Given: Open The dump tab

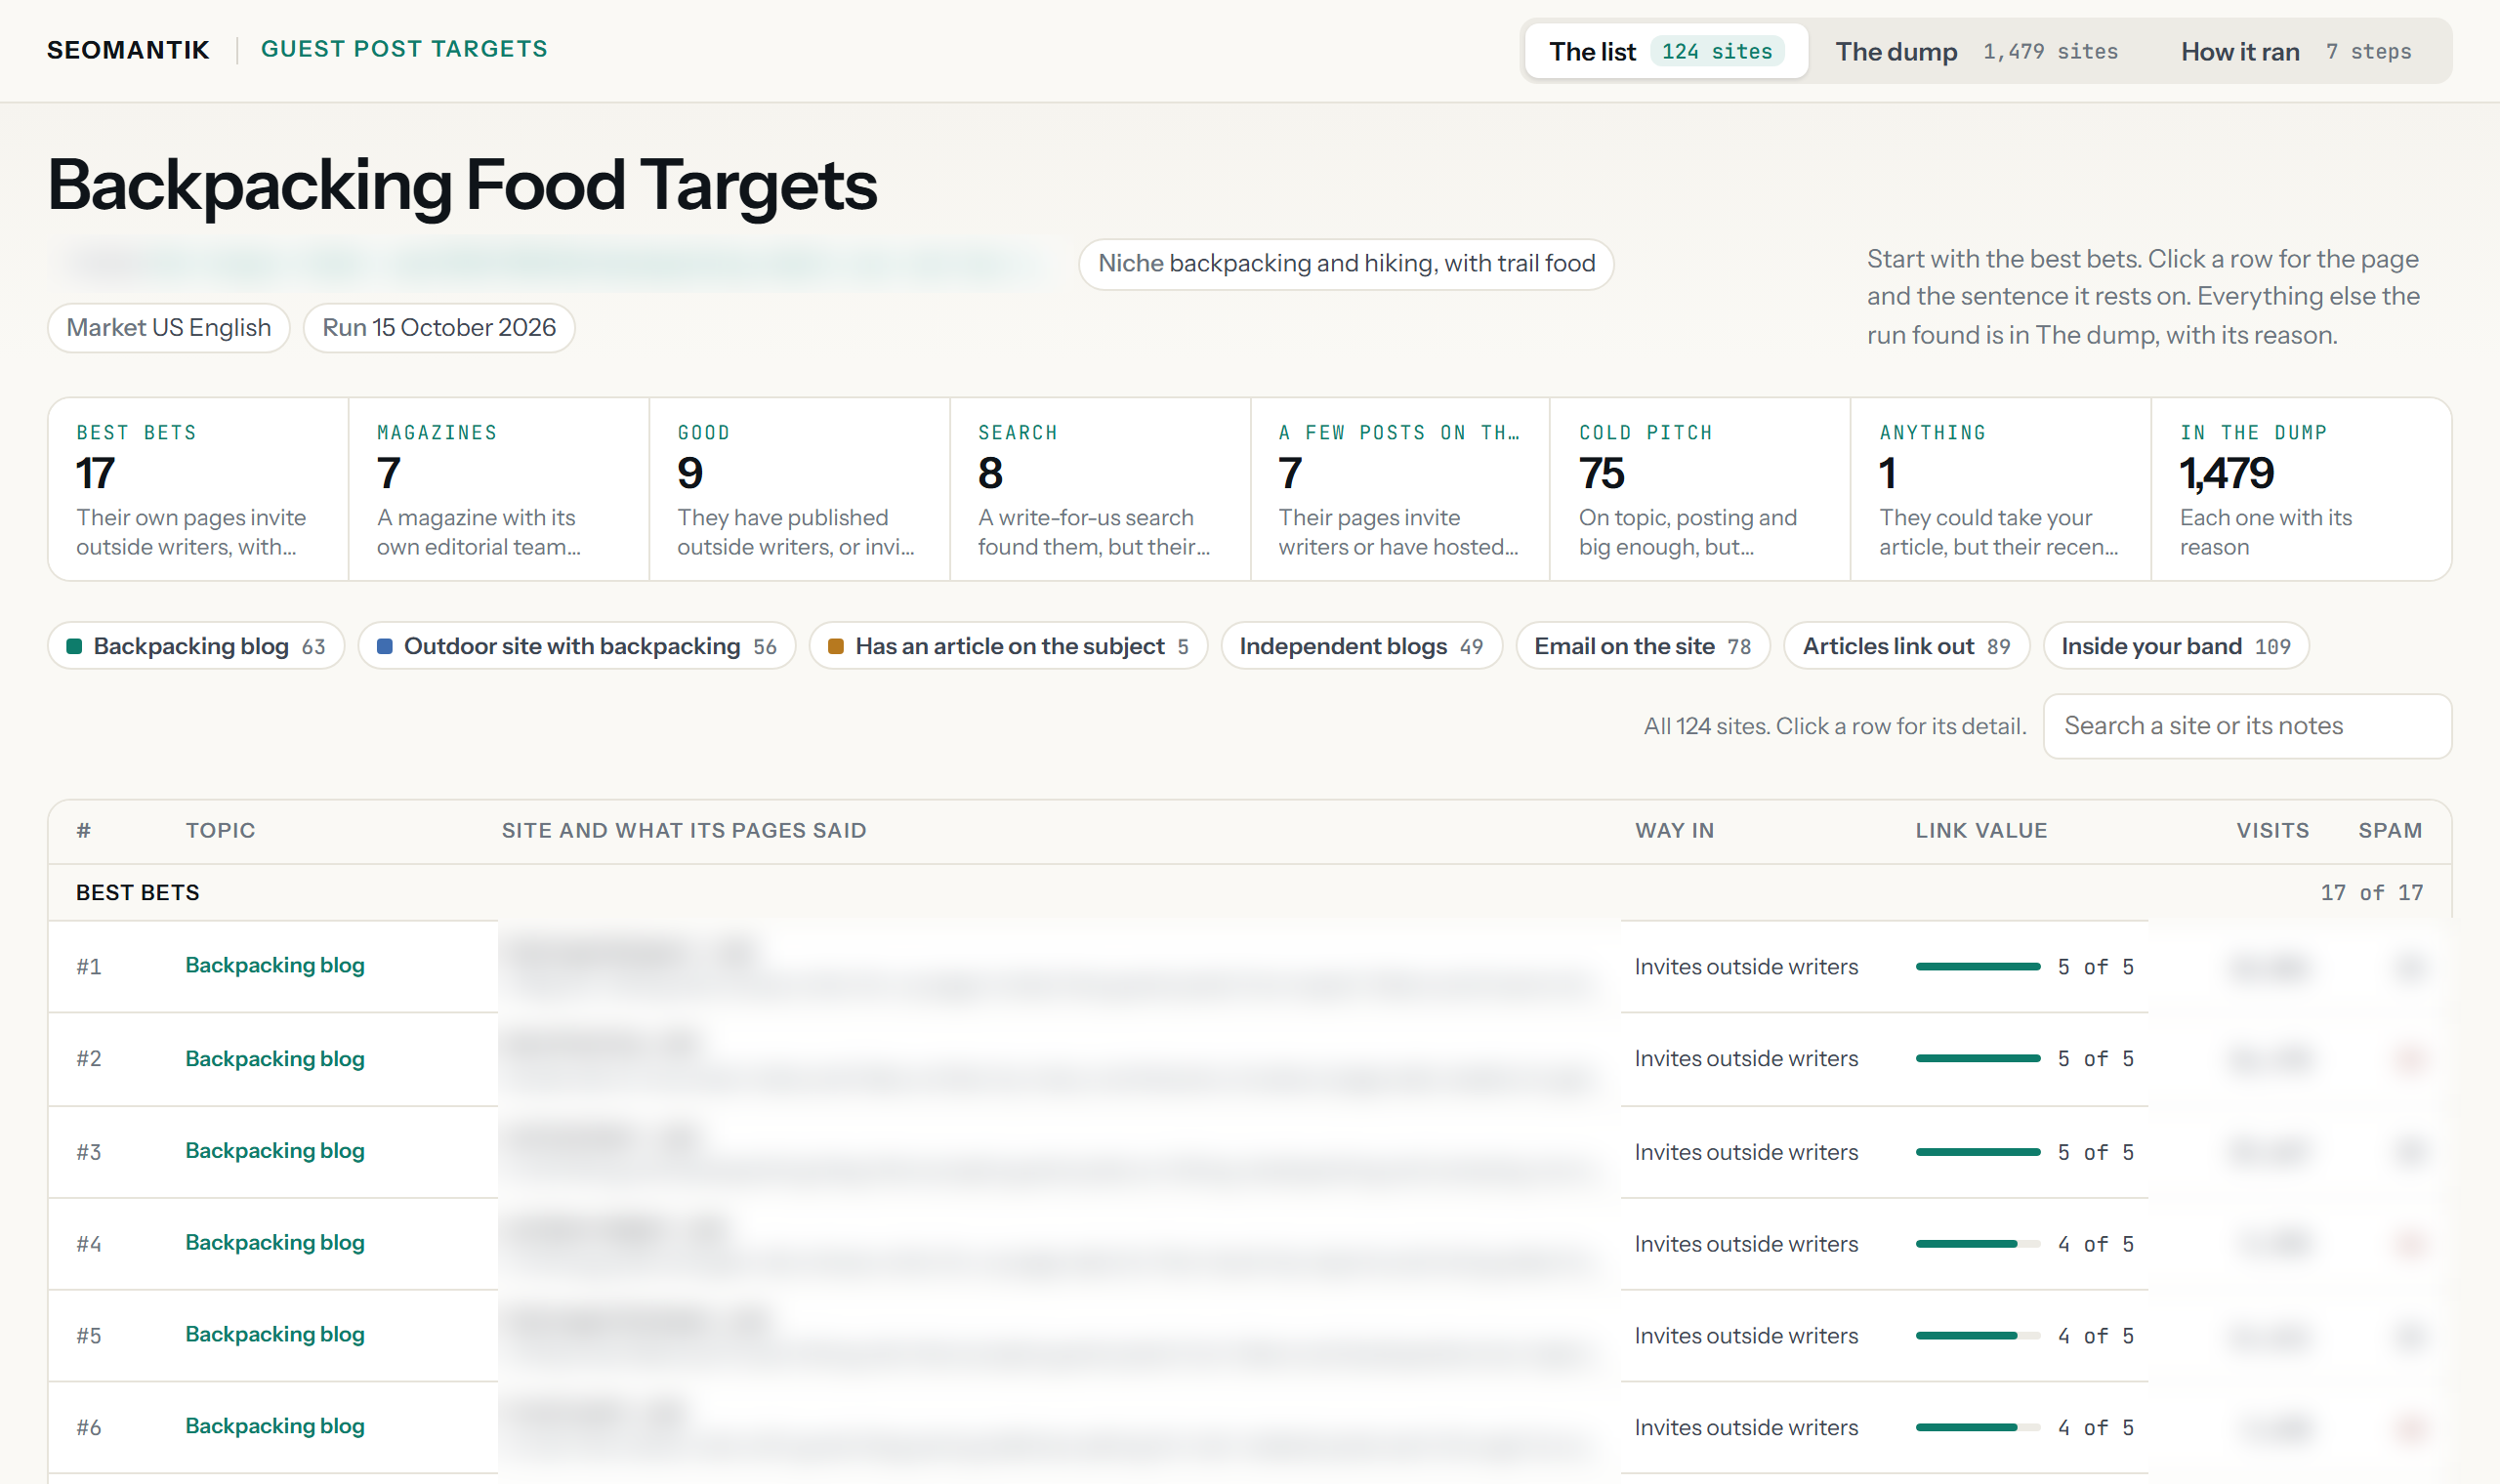Looking at the screenshot, I should click(1976, 51).
